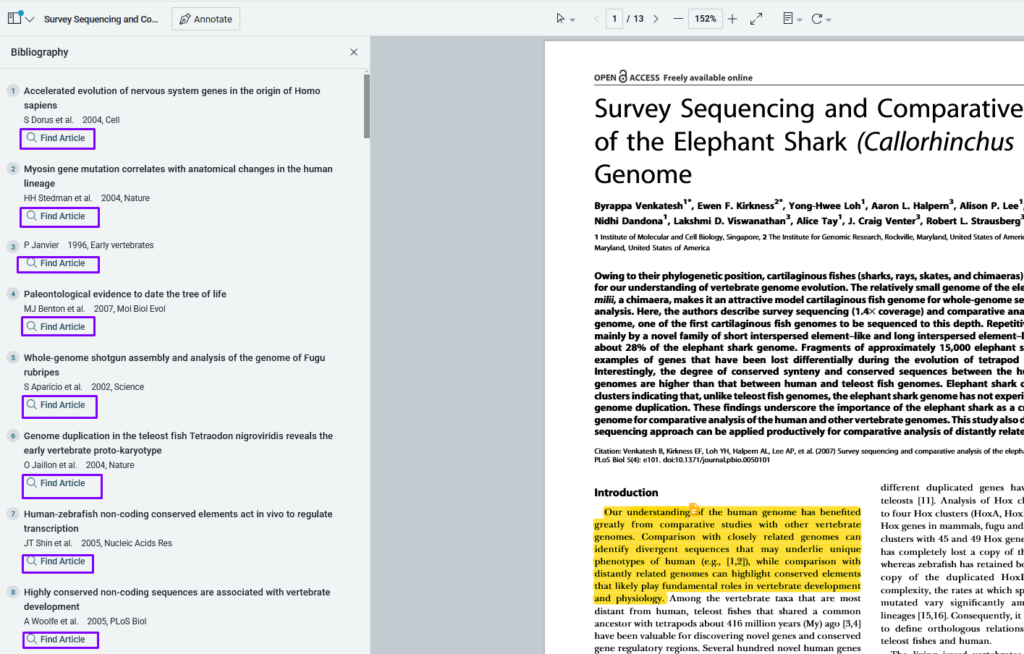Find Article for Myosin gene mutation reference

[58, 216]
